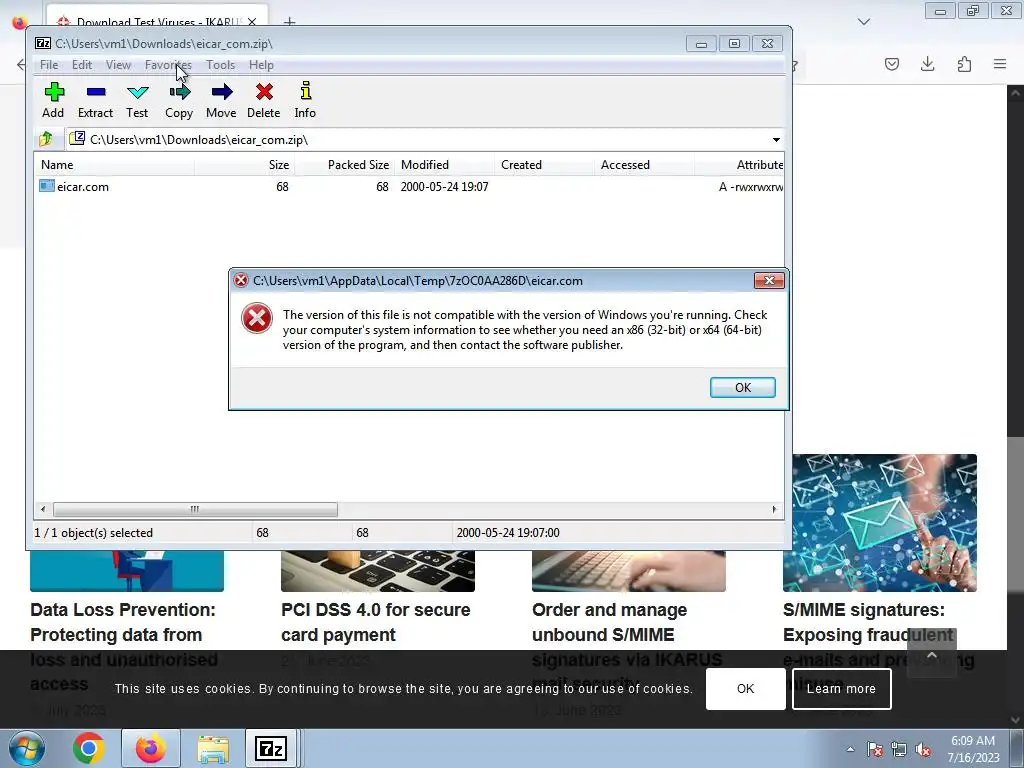Click the Info toolbar icon

(x=305, y=100)
